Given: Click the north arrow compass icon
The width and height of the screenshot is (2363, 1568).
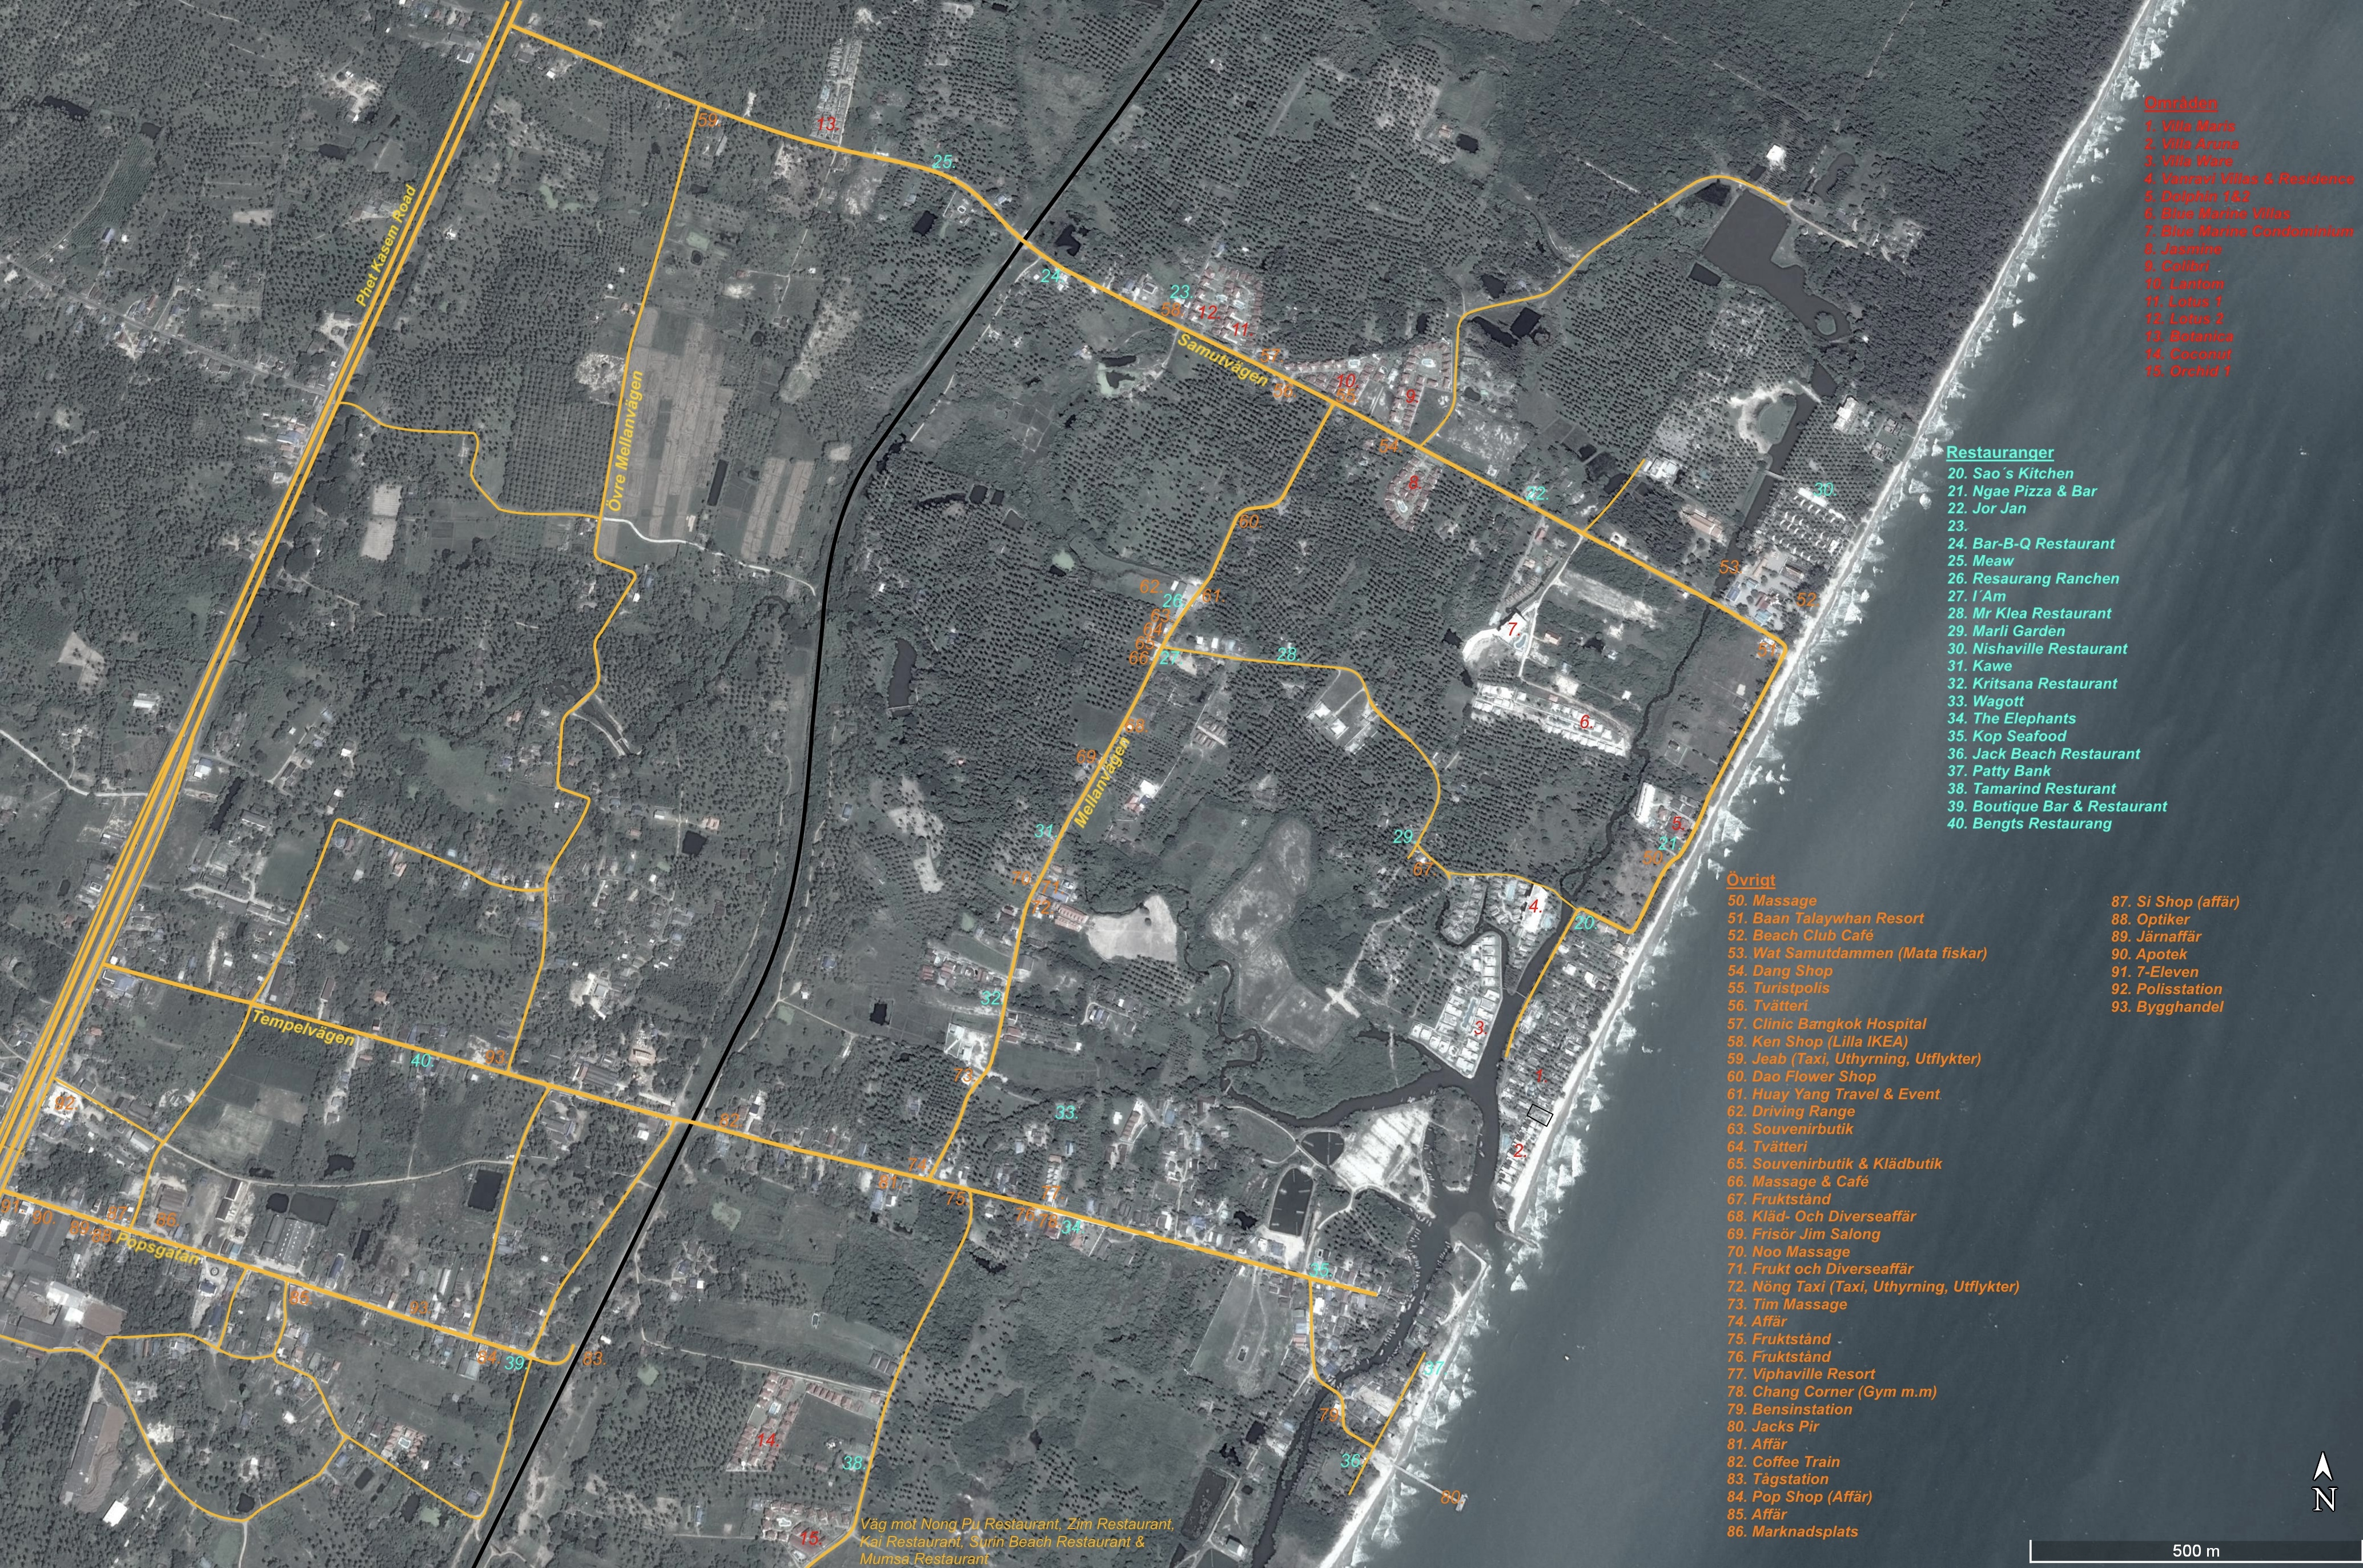Looking at the screenshot, I should coord(2324,1483).
